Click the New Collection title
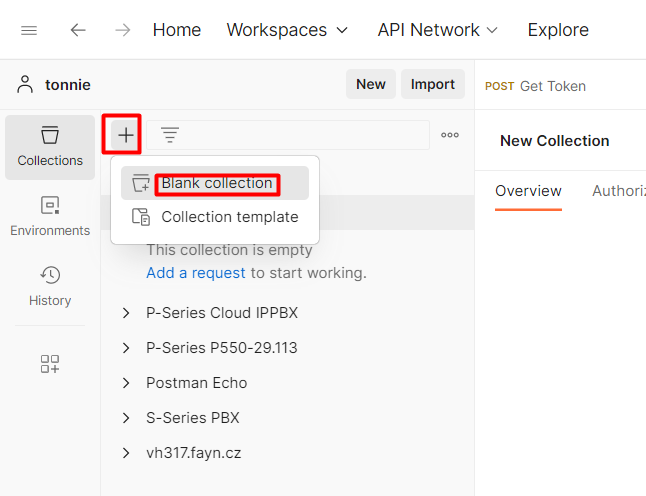 point(555,141)
